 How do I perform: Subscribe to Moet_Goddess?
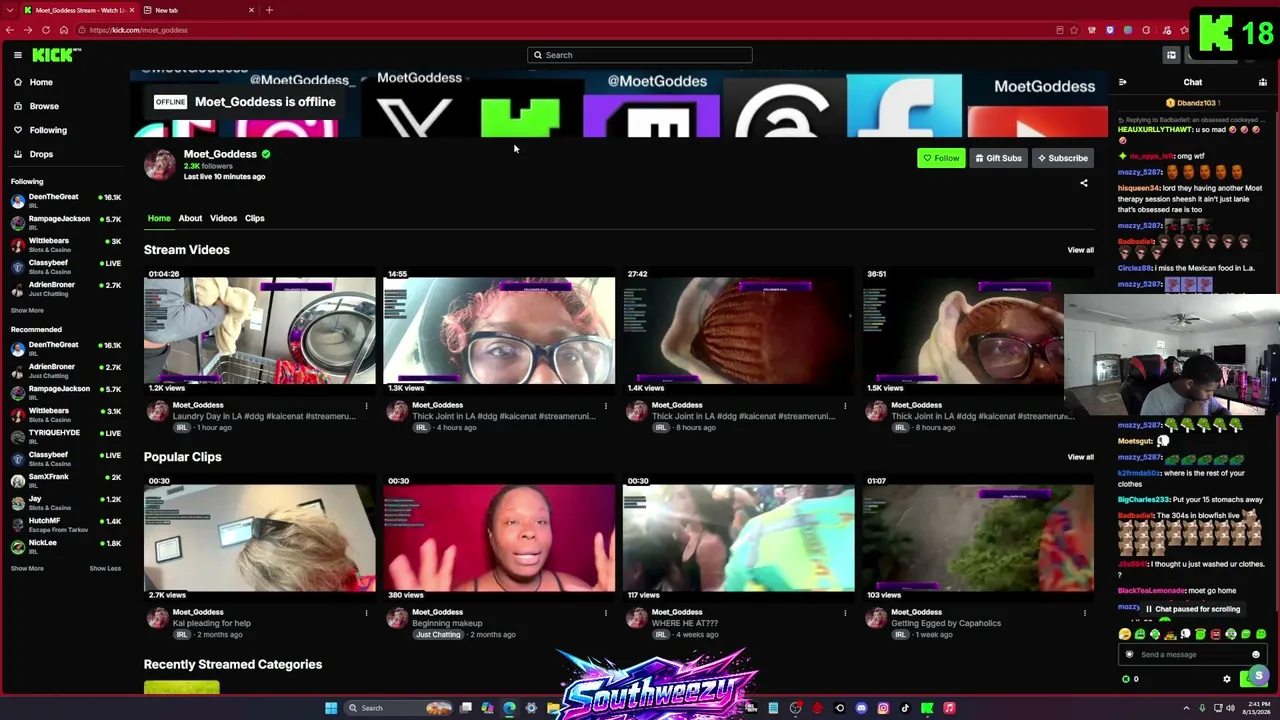pyautogui.click(x=1062, y=158)
